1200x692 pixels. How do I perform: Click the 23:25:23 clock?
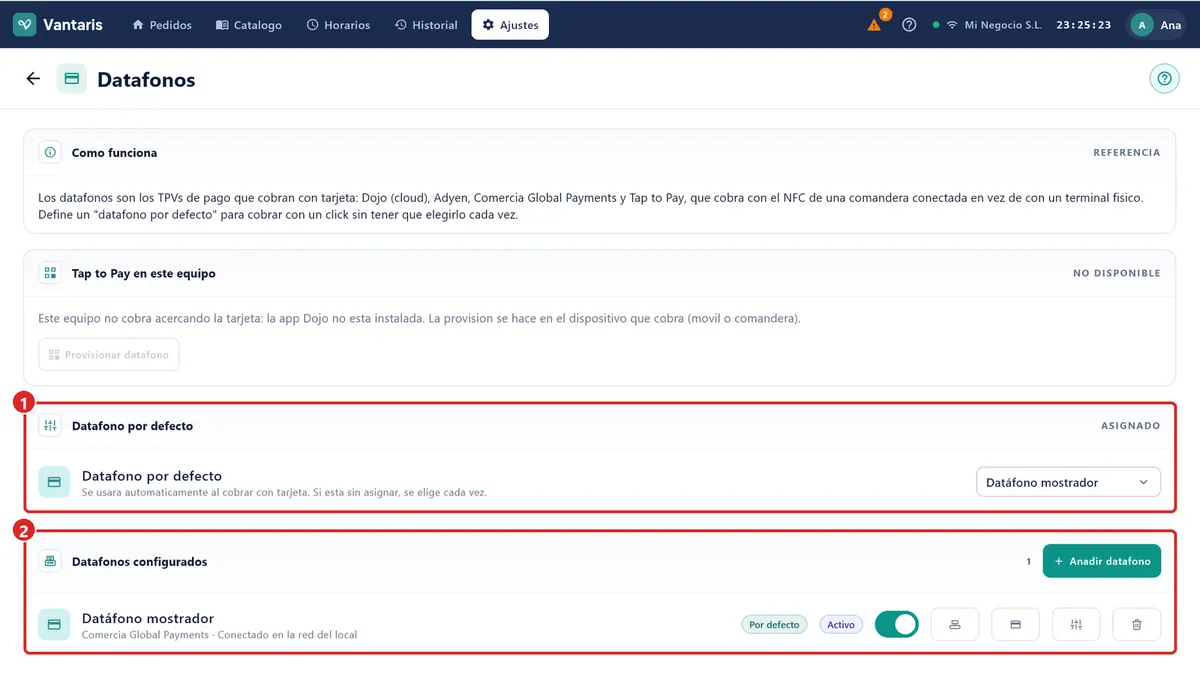1084,25
